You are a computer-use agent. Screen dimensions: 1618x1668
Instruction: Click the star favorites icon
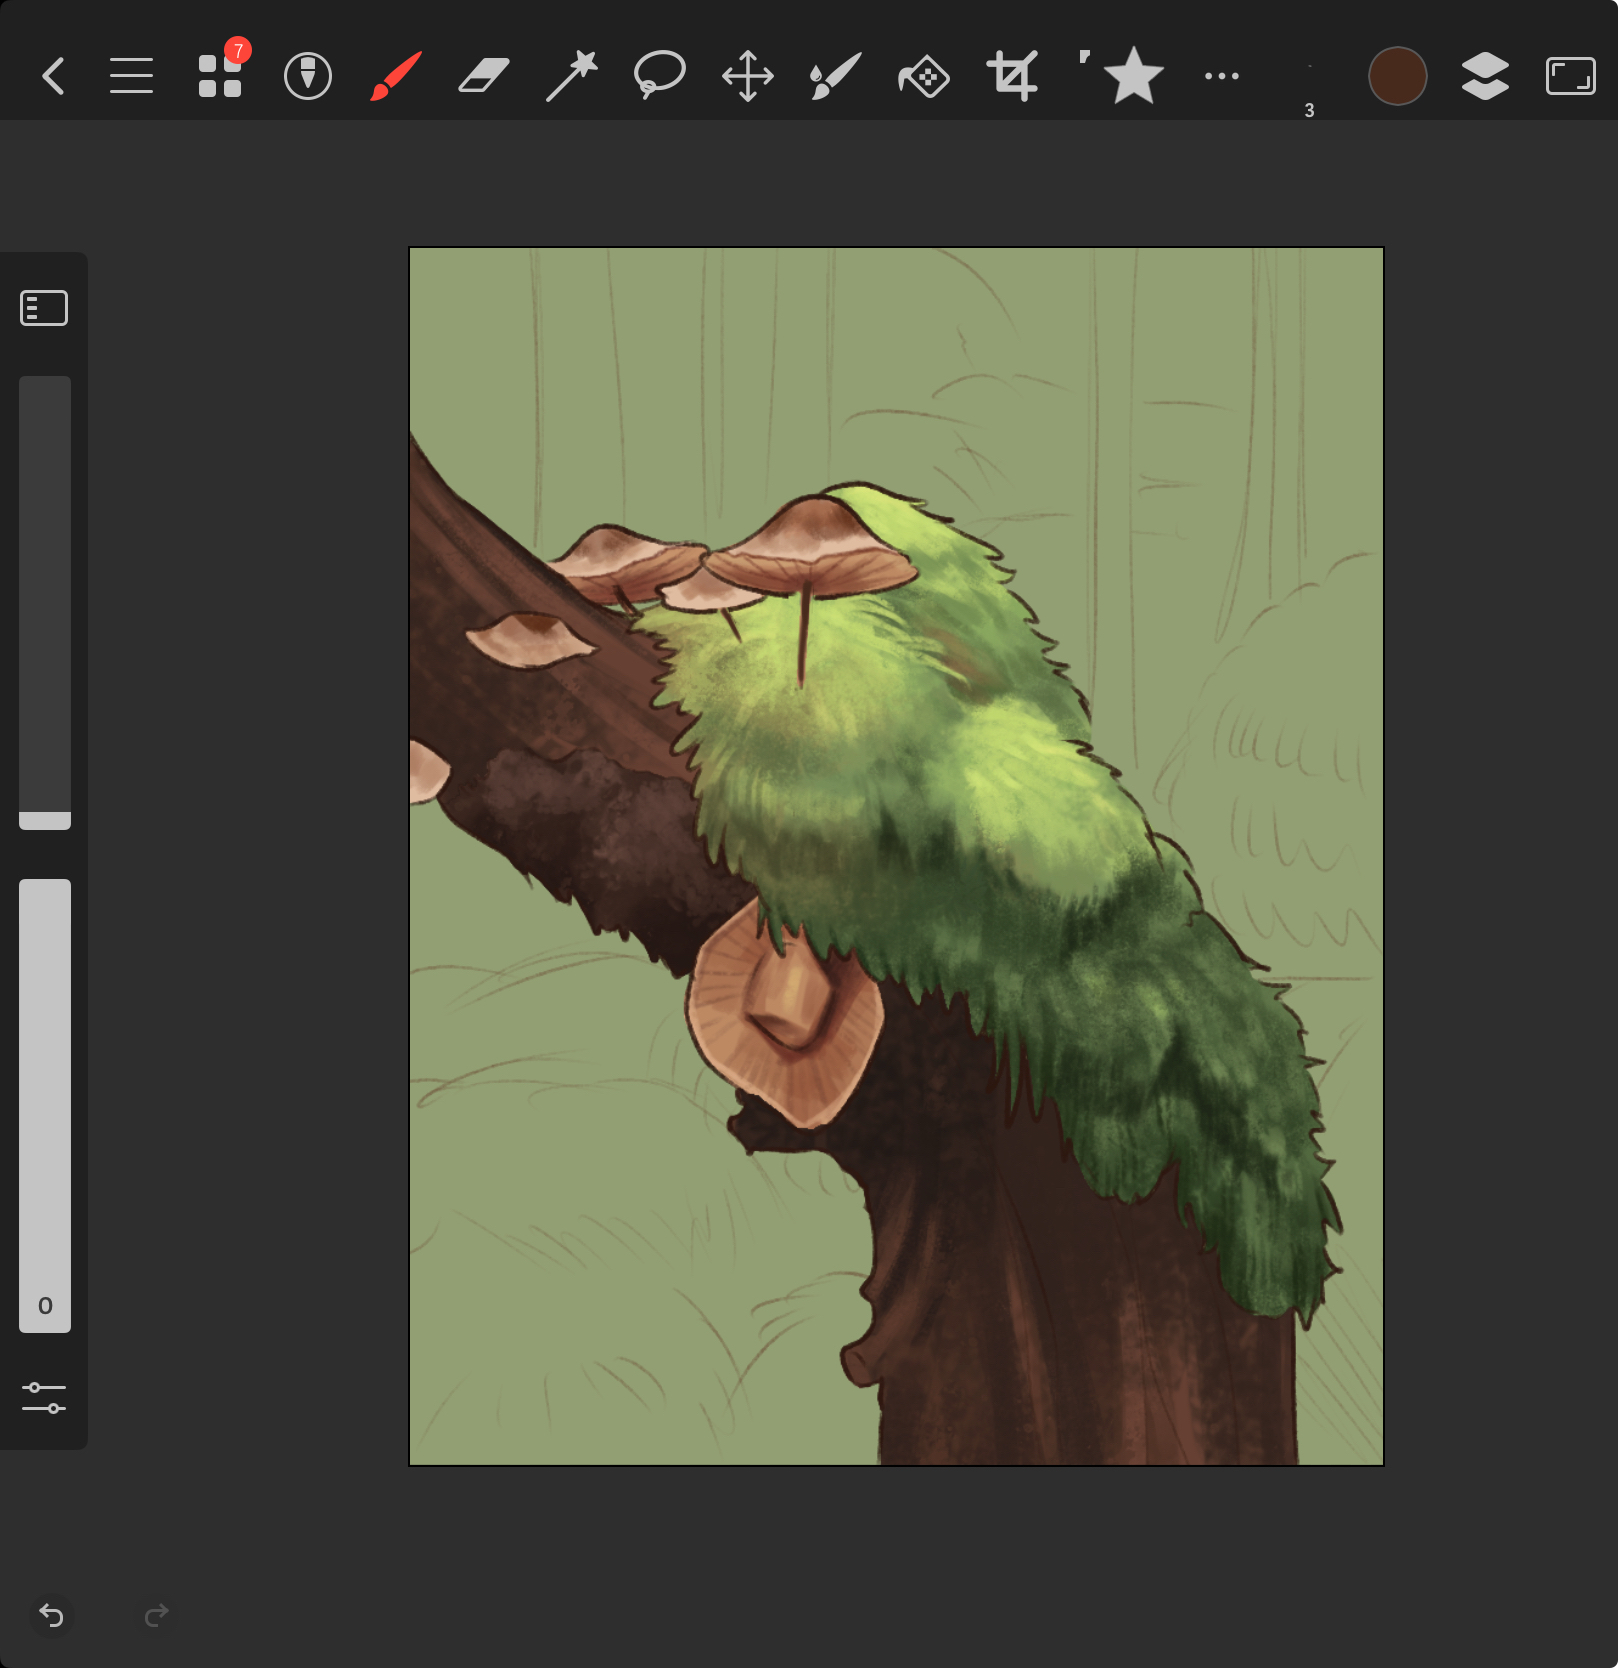tap(1132, 76)
